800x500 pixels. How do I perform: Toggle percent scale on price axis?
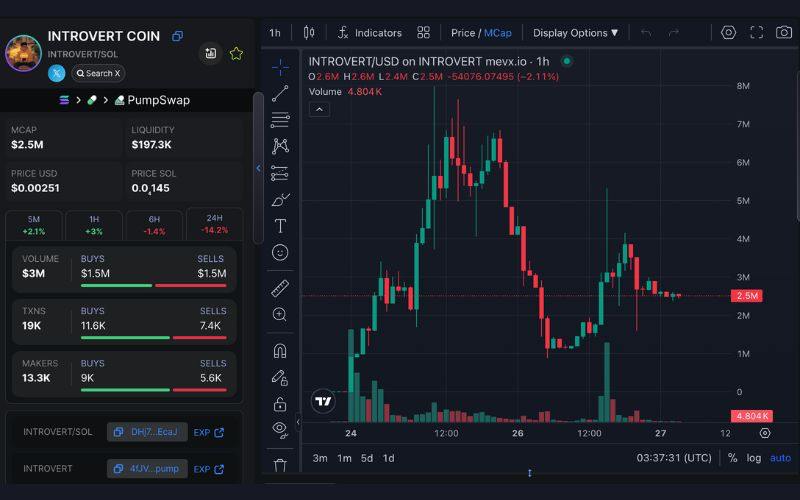(x=733, y=458)
